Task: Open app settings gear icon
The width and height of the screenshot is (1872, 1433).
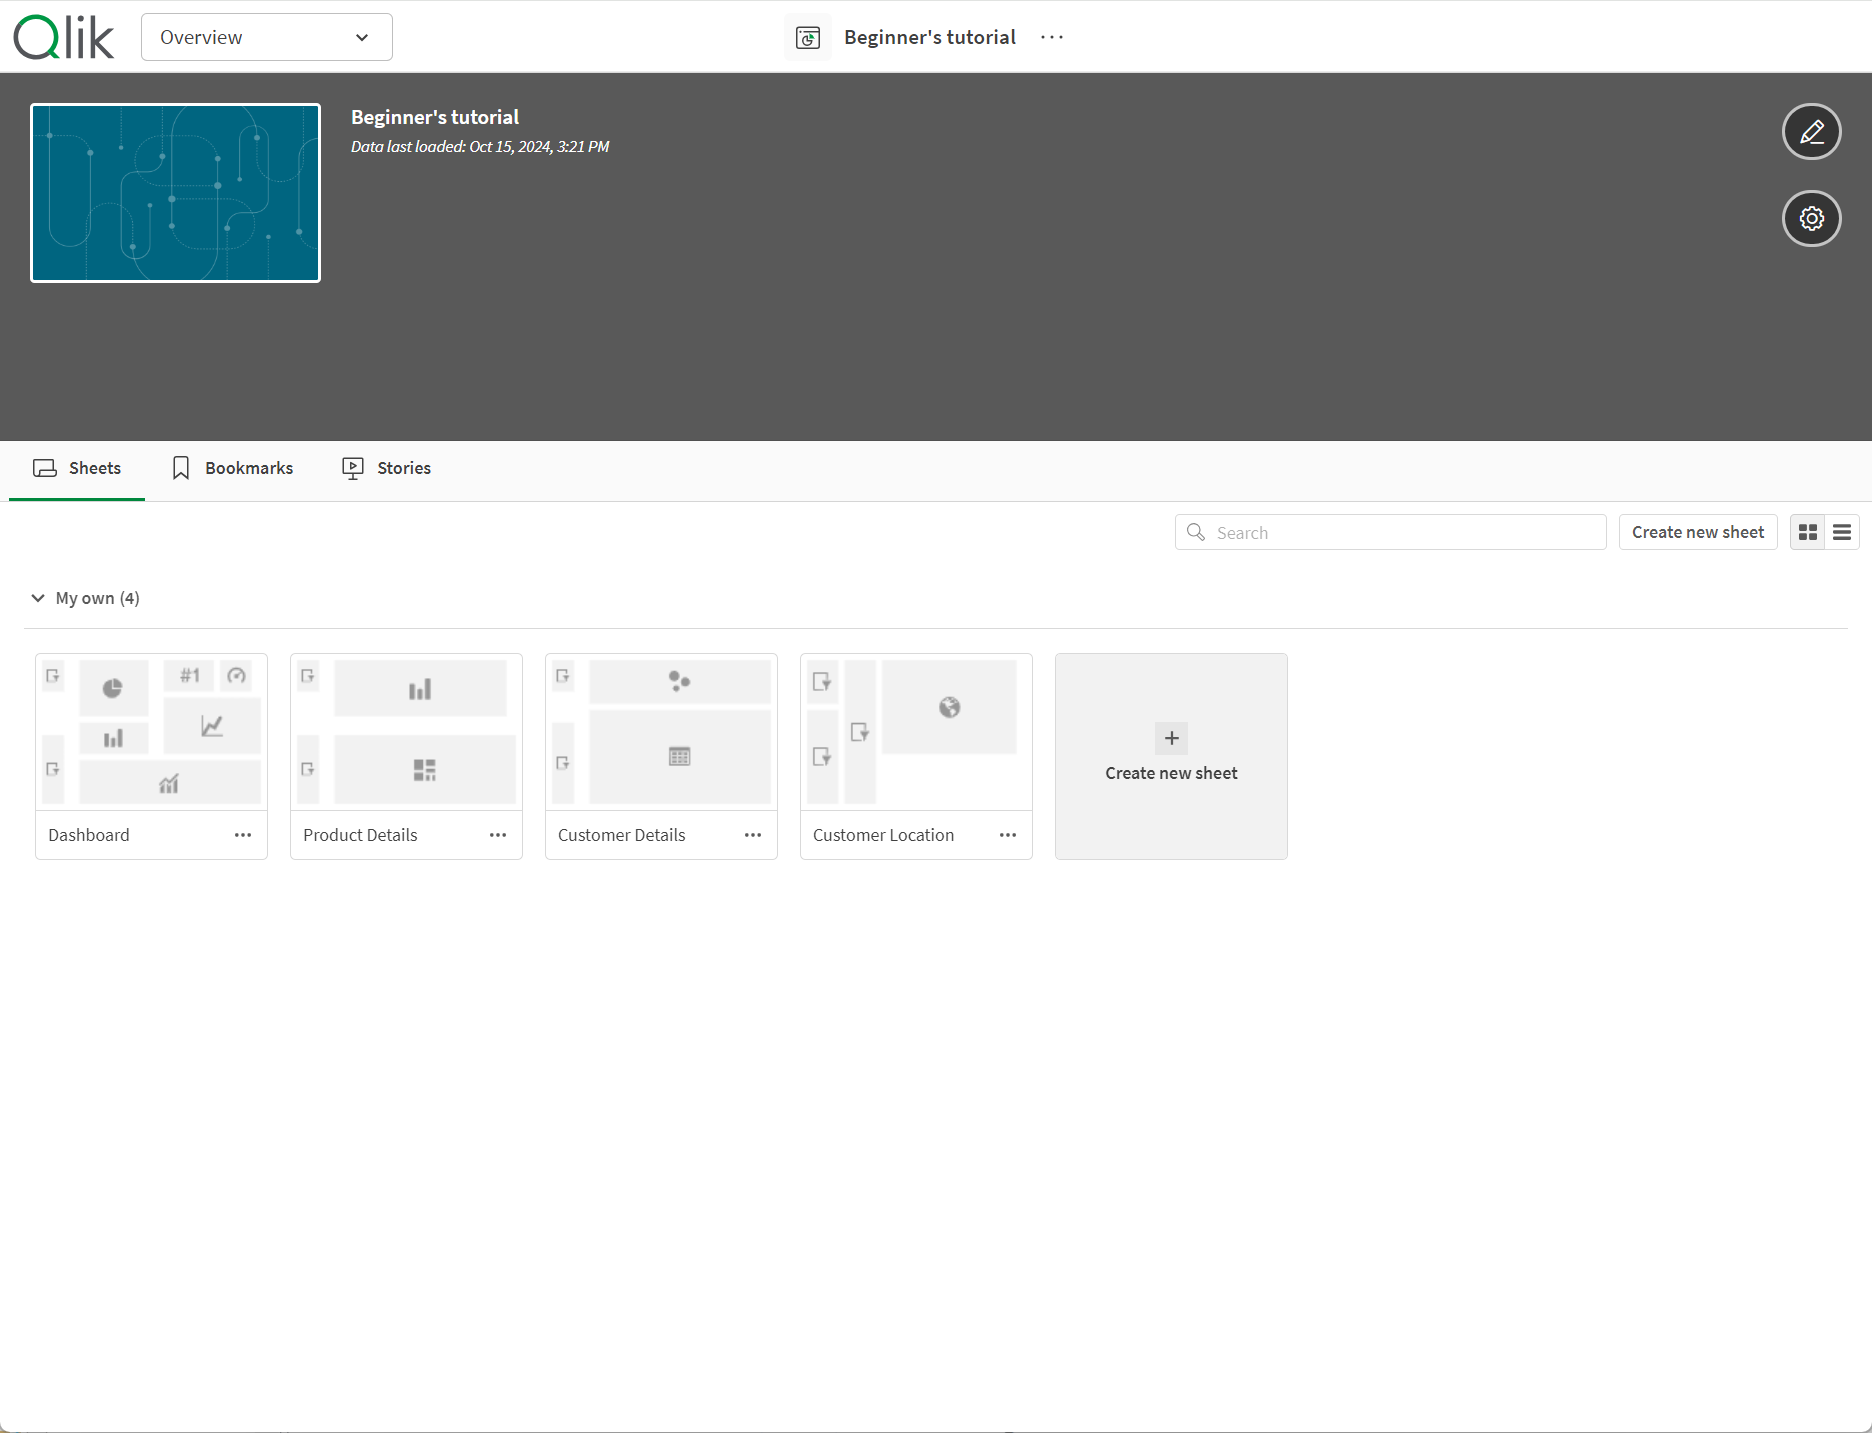Action: (1811, 218)
